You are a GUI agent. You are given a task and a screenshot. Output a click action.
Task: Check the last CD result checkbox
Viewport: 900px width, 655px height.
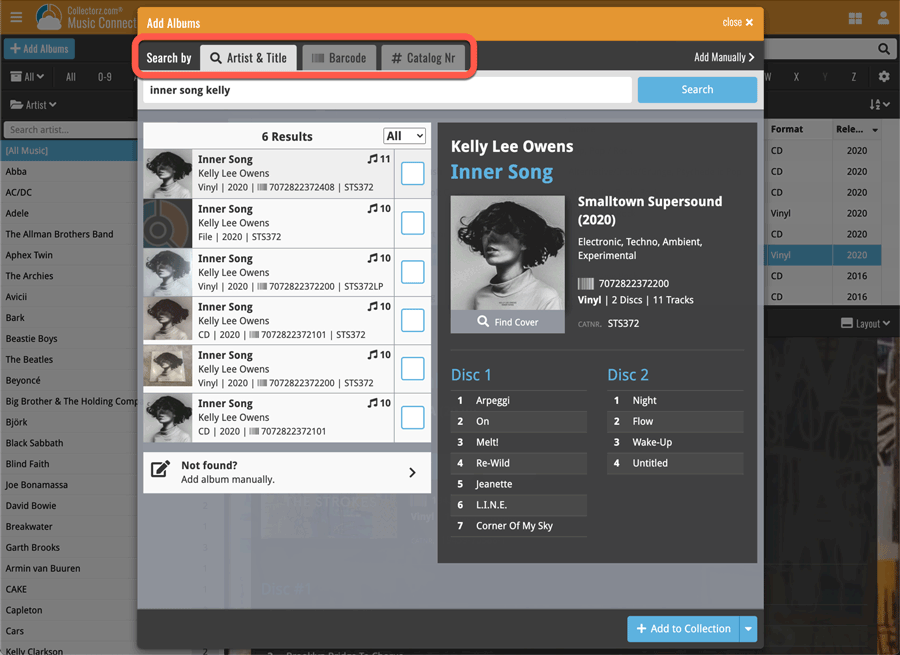click(413, 417)
